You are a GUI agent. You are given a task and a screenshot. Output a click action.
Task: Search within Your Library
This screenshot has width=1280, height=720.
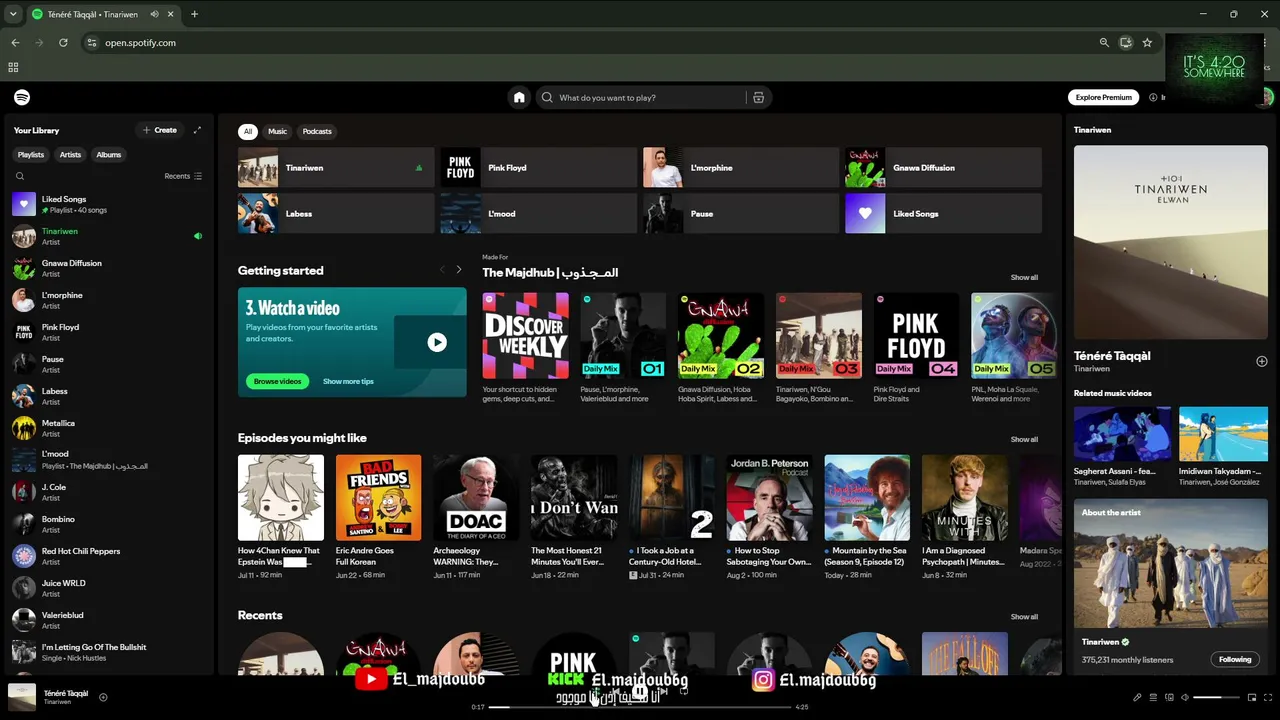[x=19, y=176]
